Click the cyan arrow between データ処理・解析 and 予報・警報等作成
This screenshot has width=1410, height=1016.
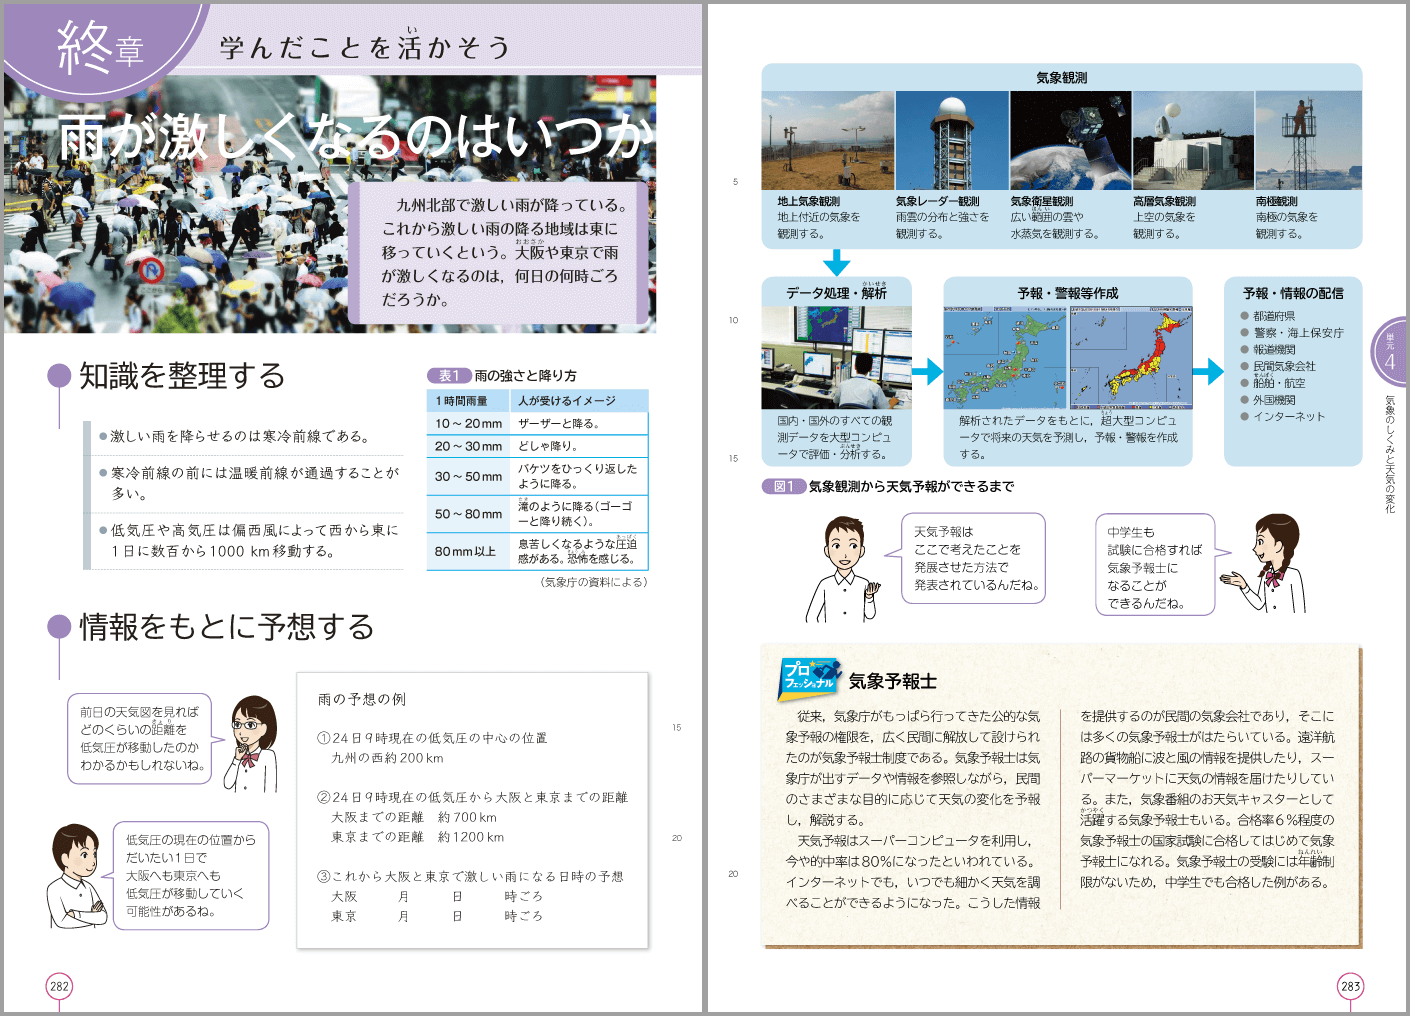tap(927, 371)
